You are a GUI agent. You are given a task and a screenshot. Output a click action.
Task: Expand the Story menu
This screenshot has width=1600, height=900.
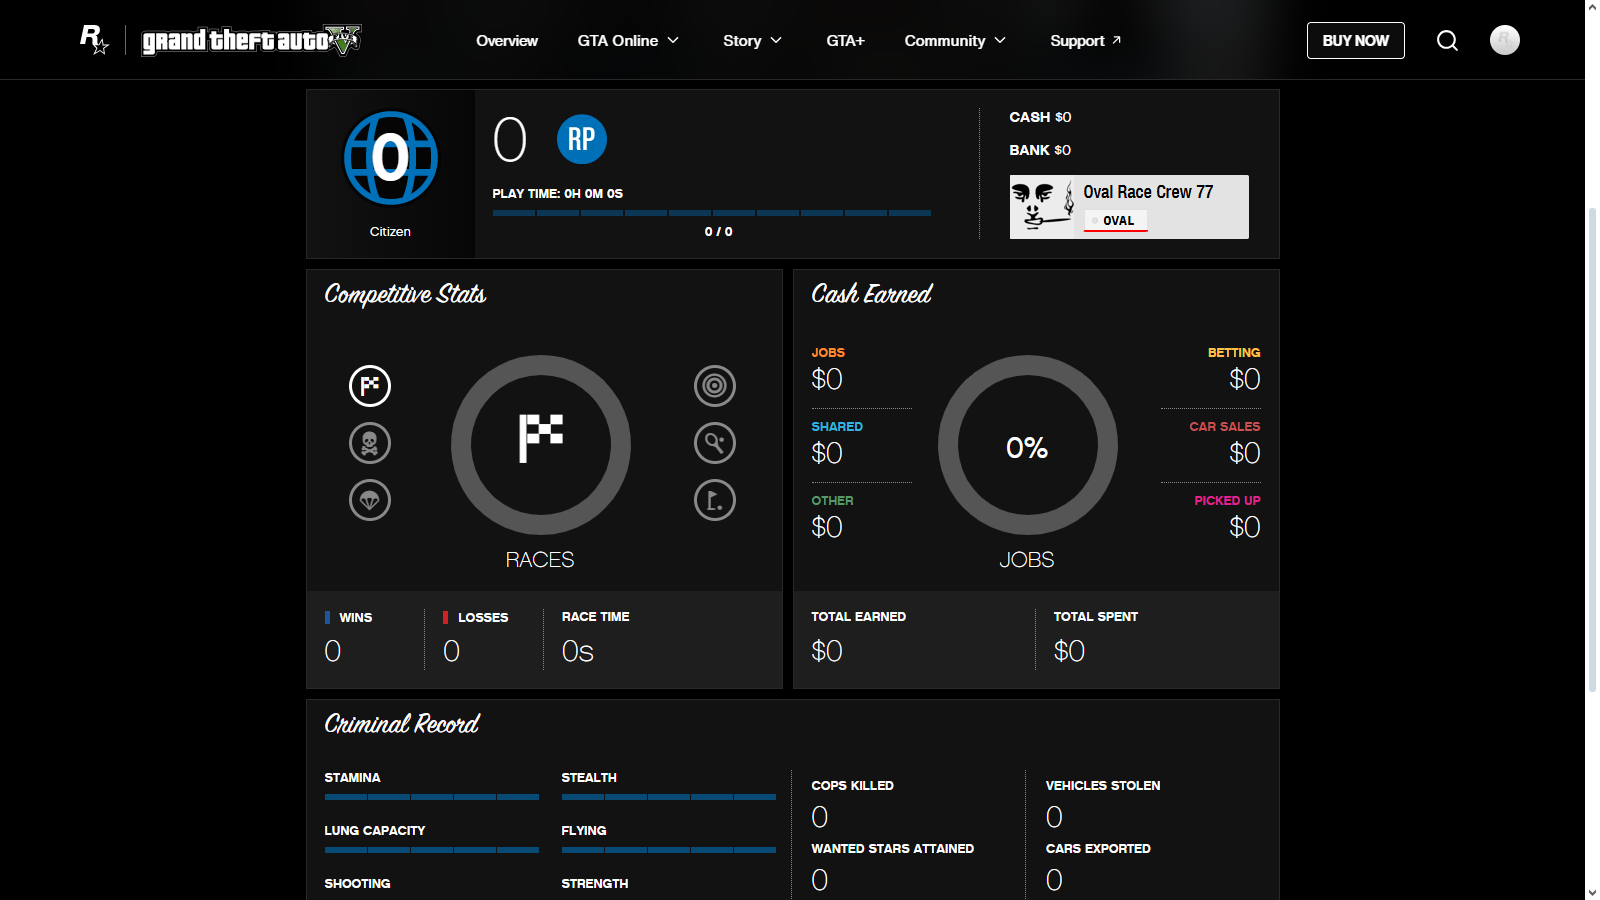(752, 41)
